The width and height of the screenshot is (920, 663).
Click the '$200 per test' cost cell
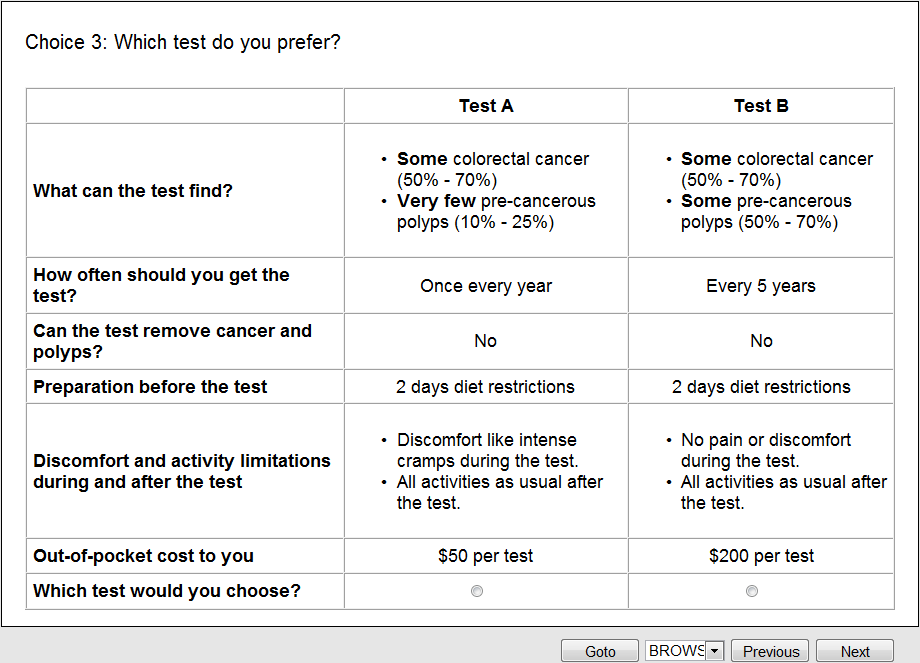pyautogui.click(x=761, y=556)
